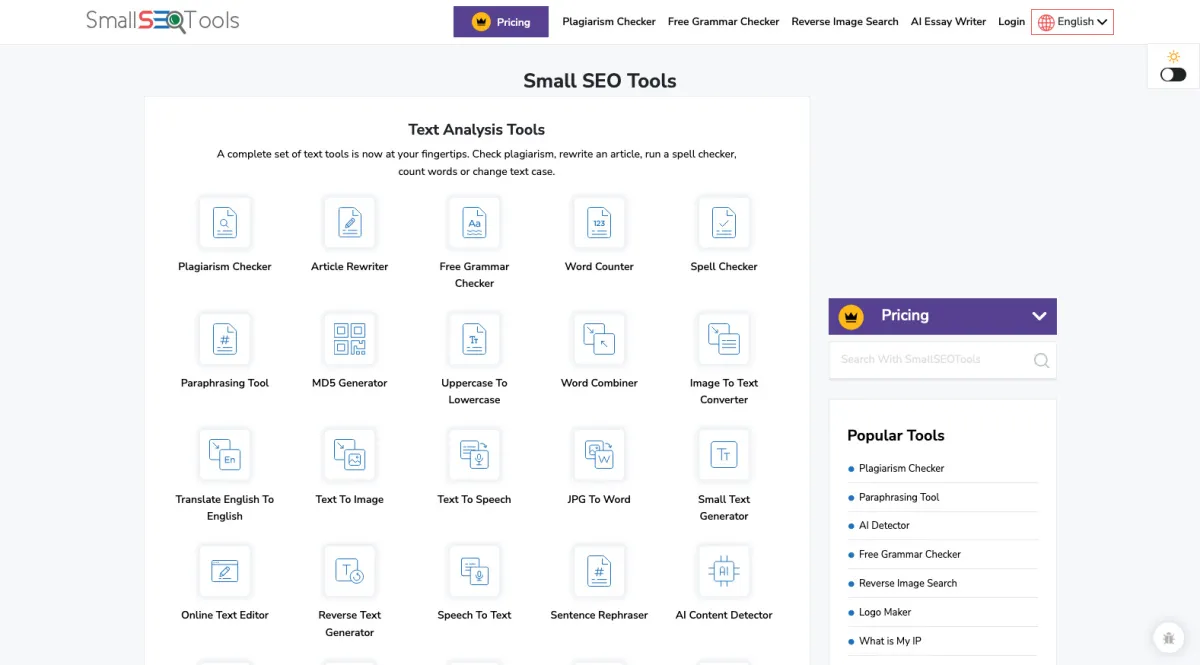Open the MD5 Generator QR icon
This screenshot has width=1200, height=665.
point(350,339)
